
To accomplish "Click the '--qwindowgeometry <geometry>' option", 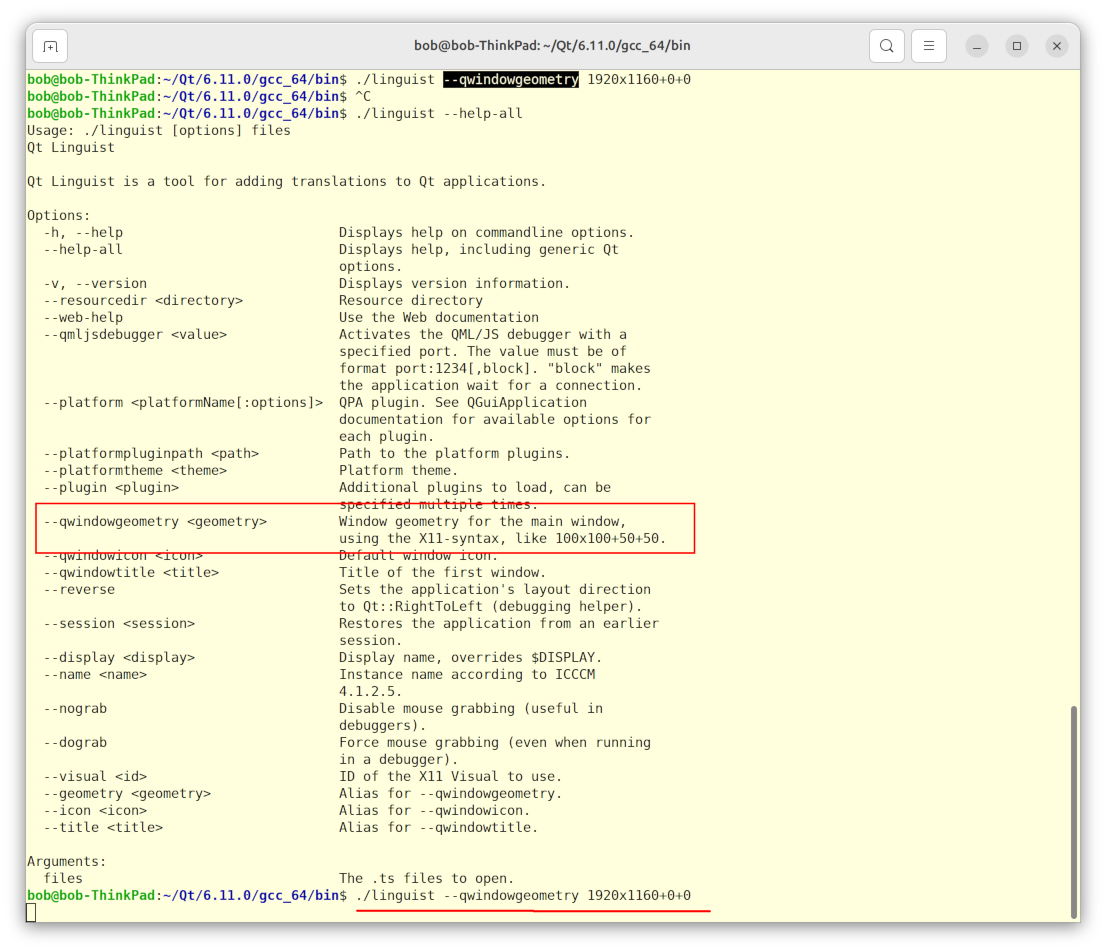I will click(155, 521).
